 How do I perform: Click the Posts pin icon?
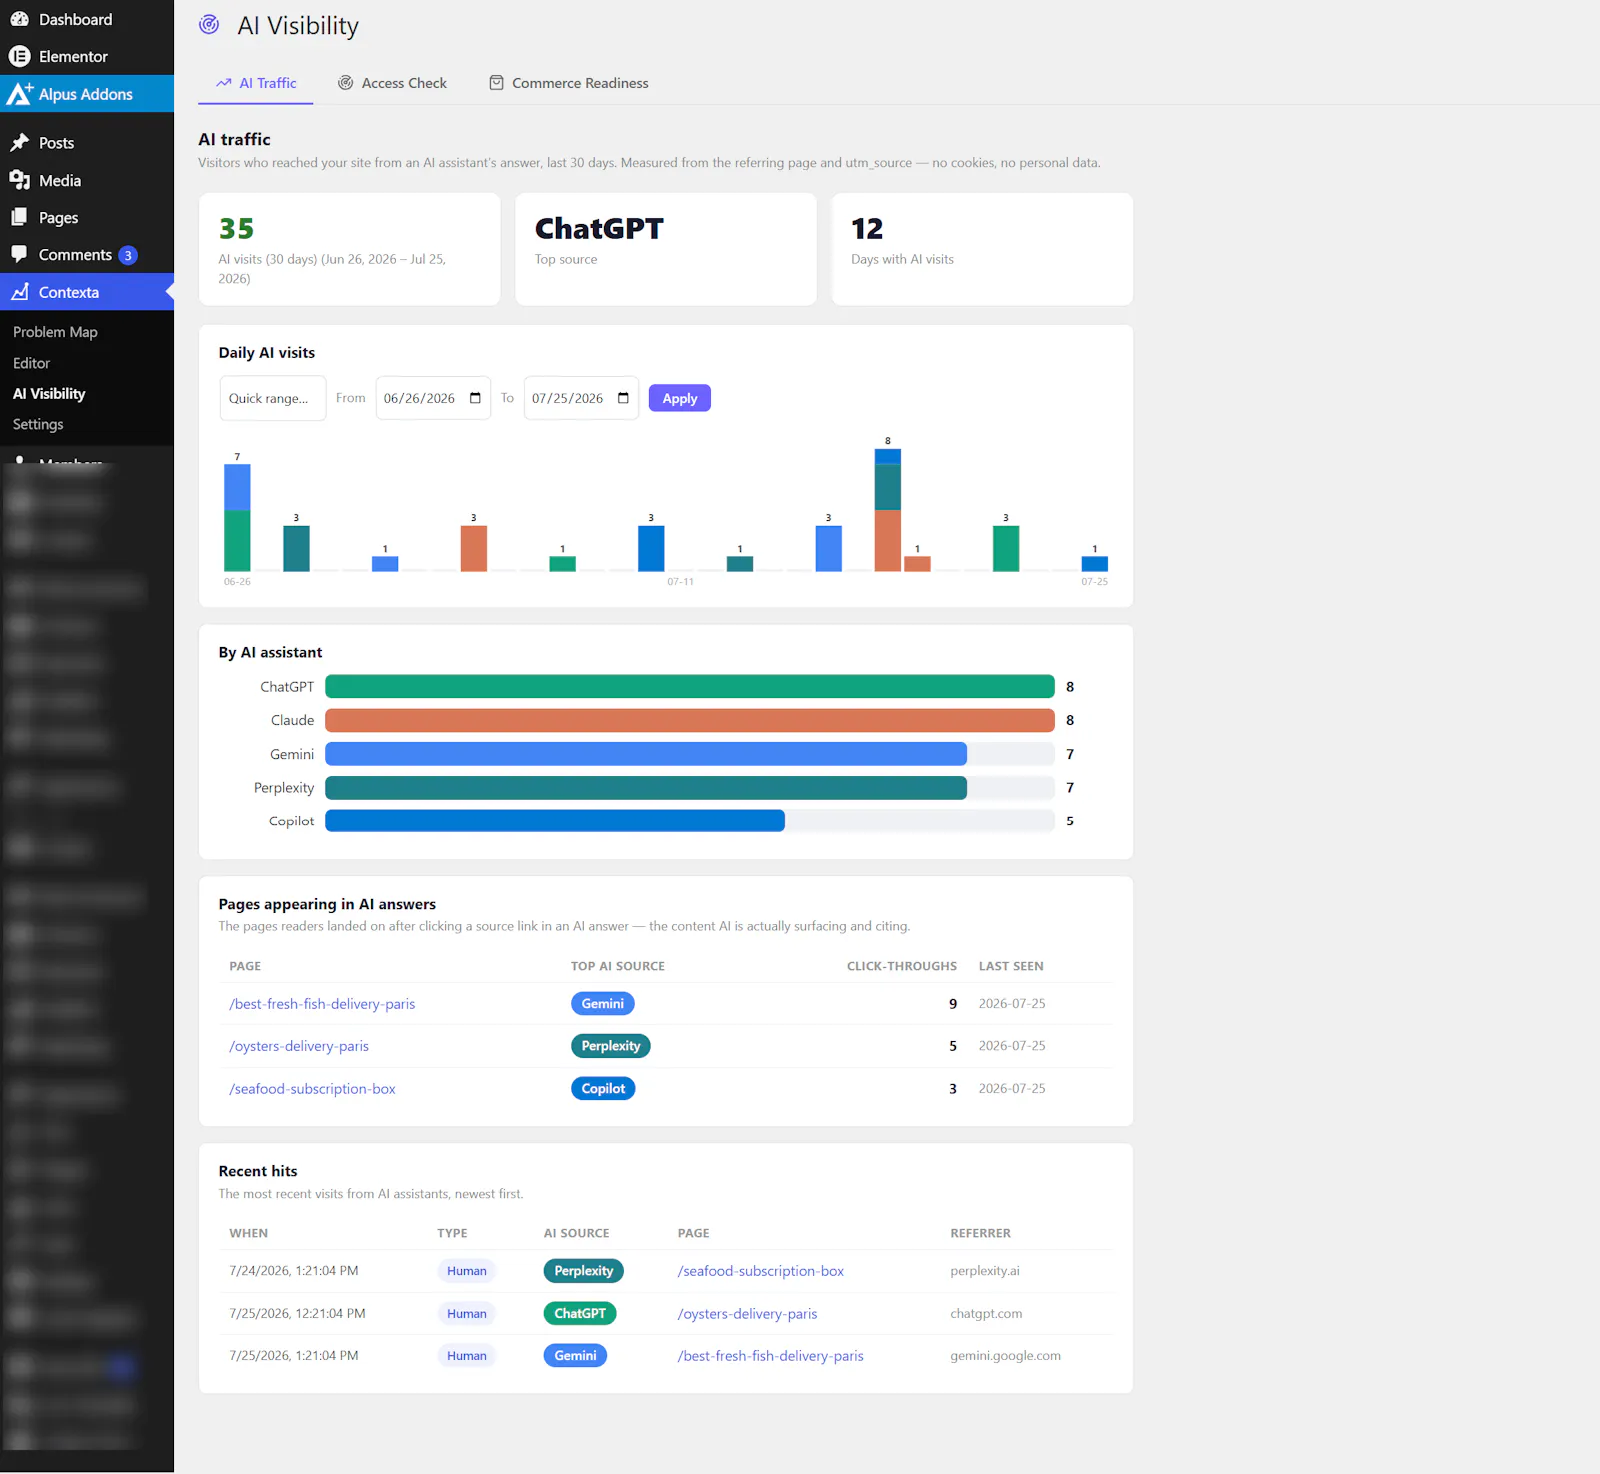pos(19,143)
